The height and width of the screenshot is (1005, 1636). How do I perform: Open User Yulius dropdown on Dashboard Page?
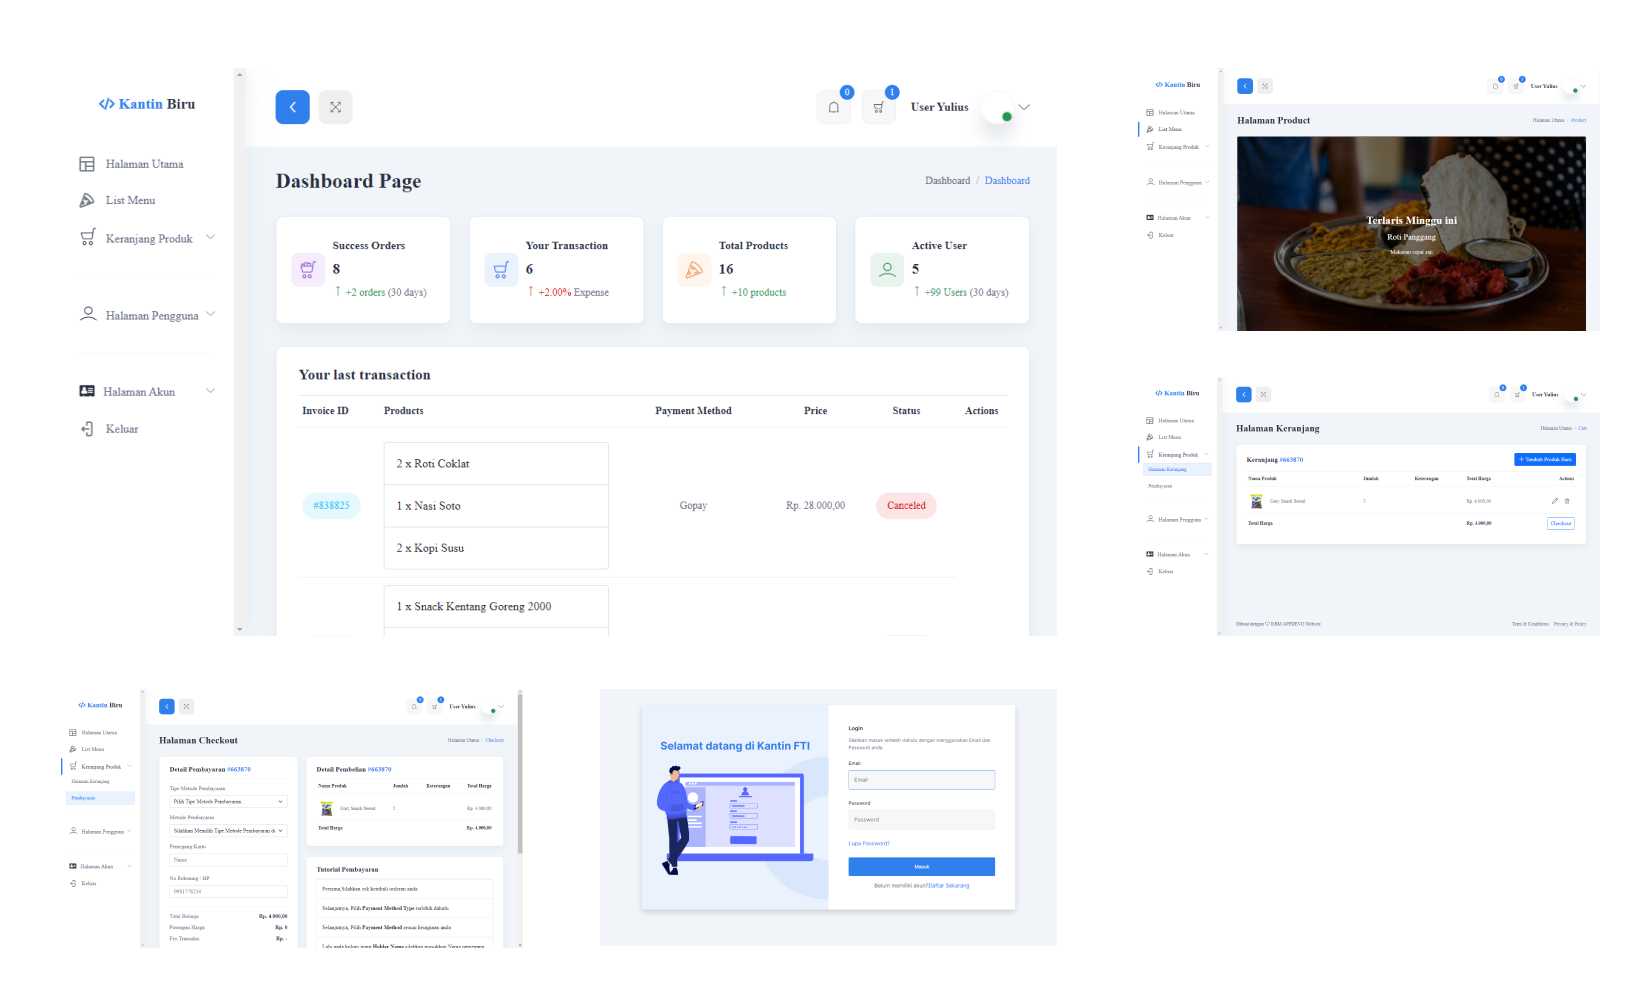(x=1023, y=107)
